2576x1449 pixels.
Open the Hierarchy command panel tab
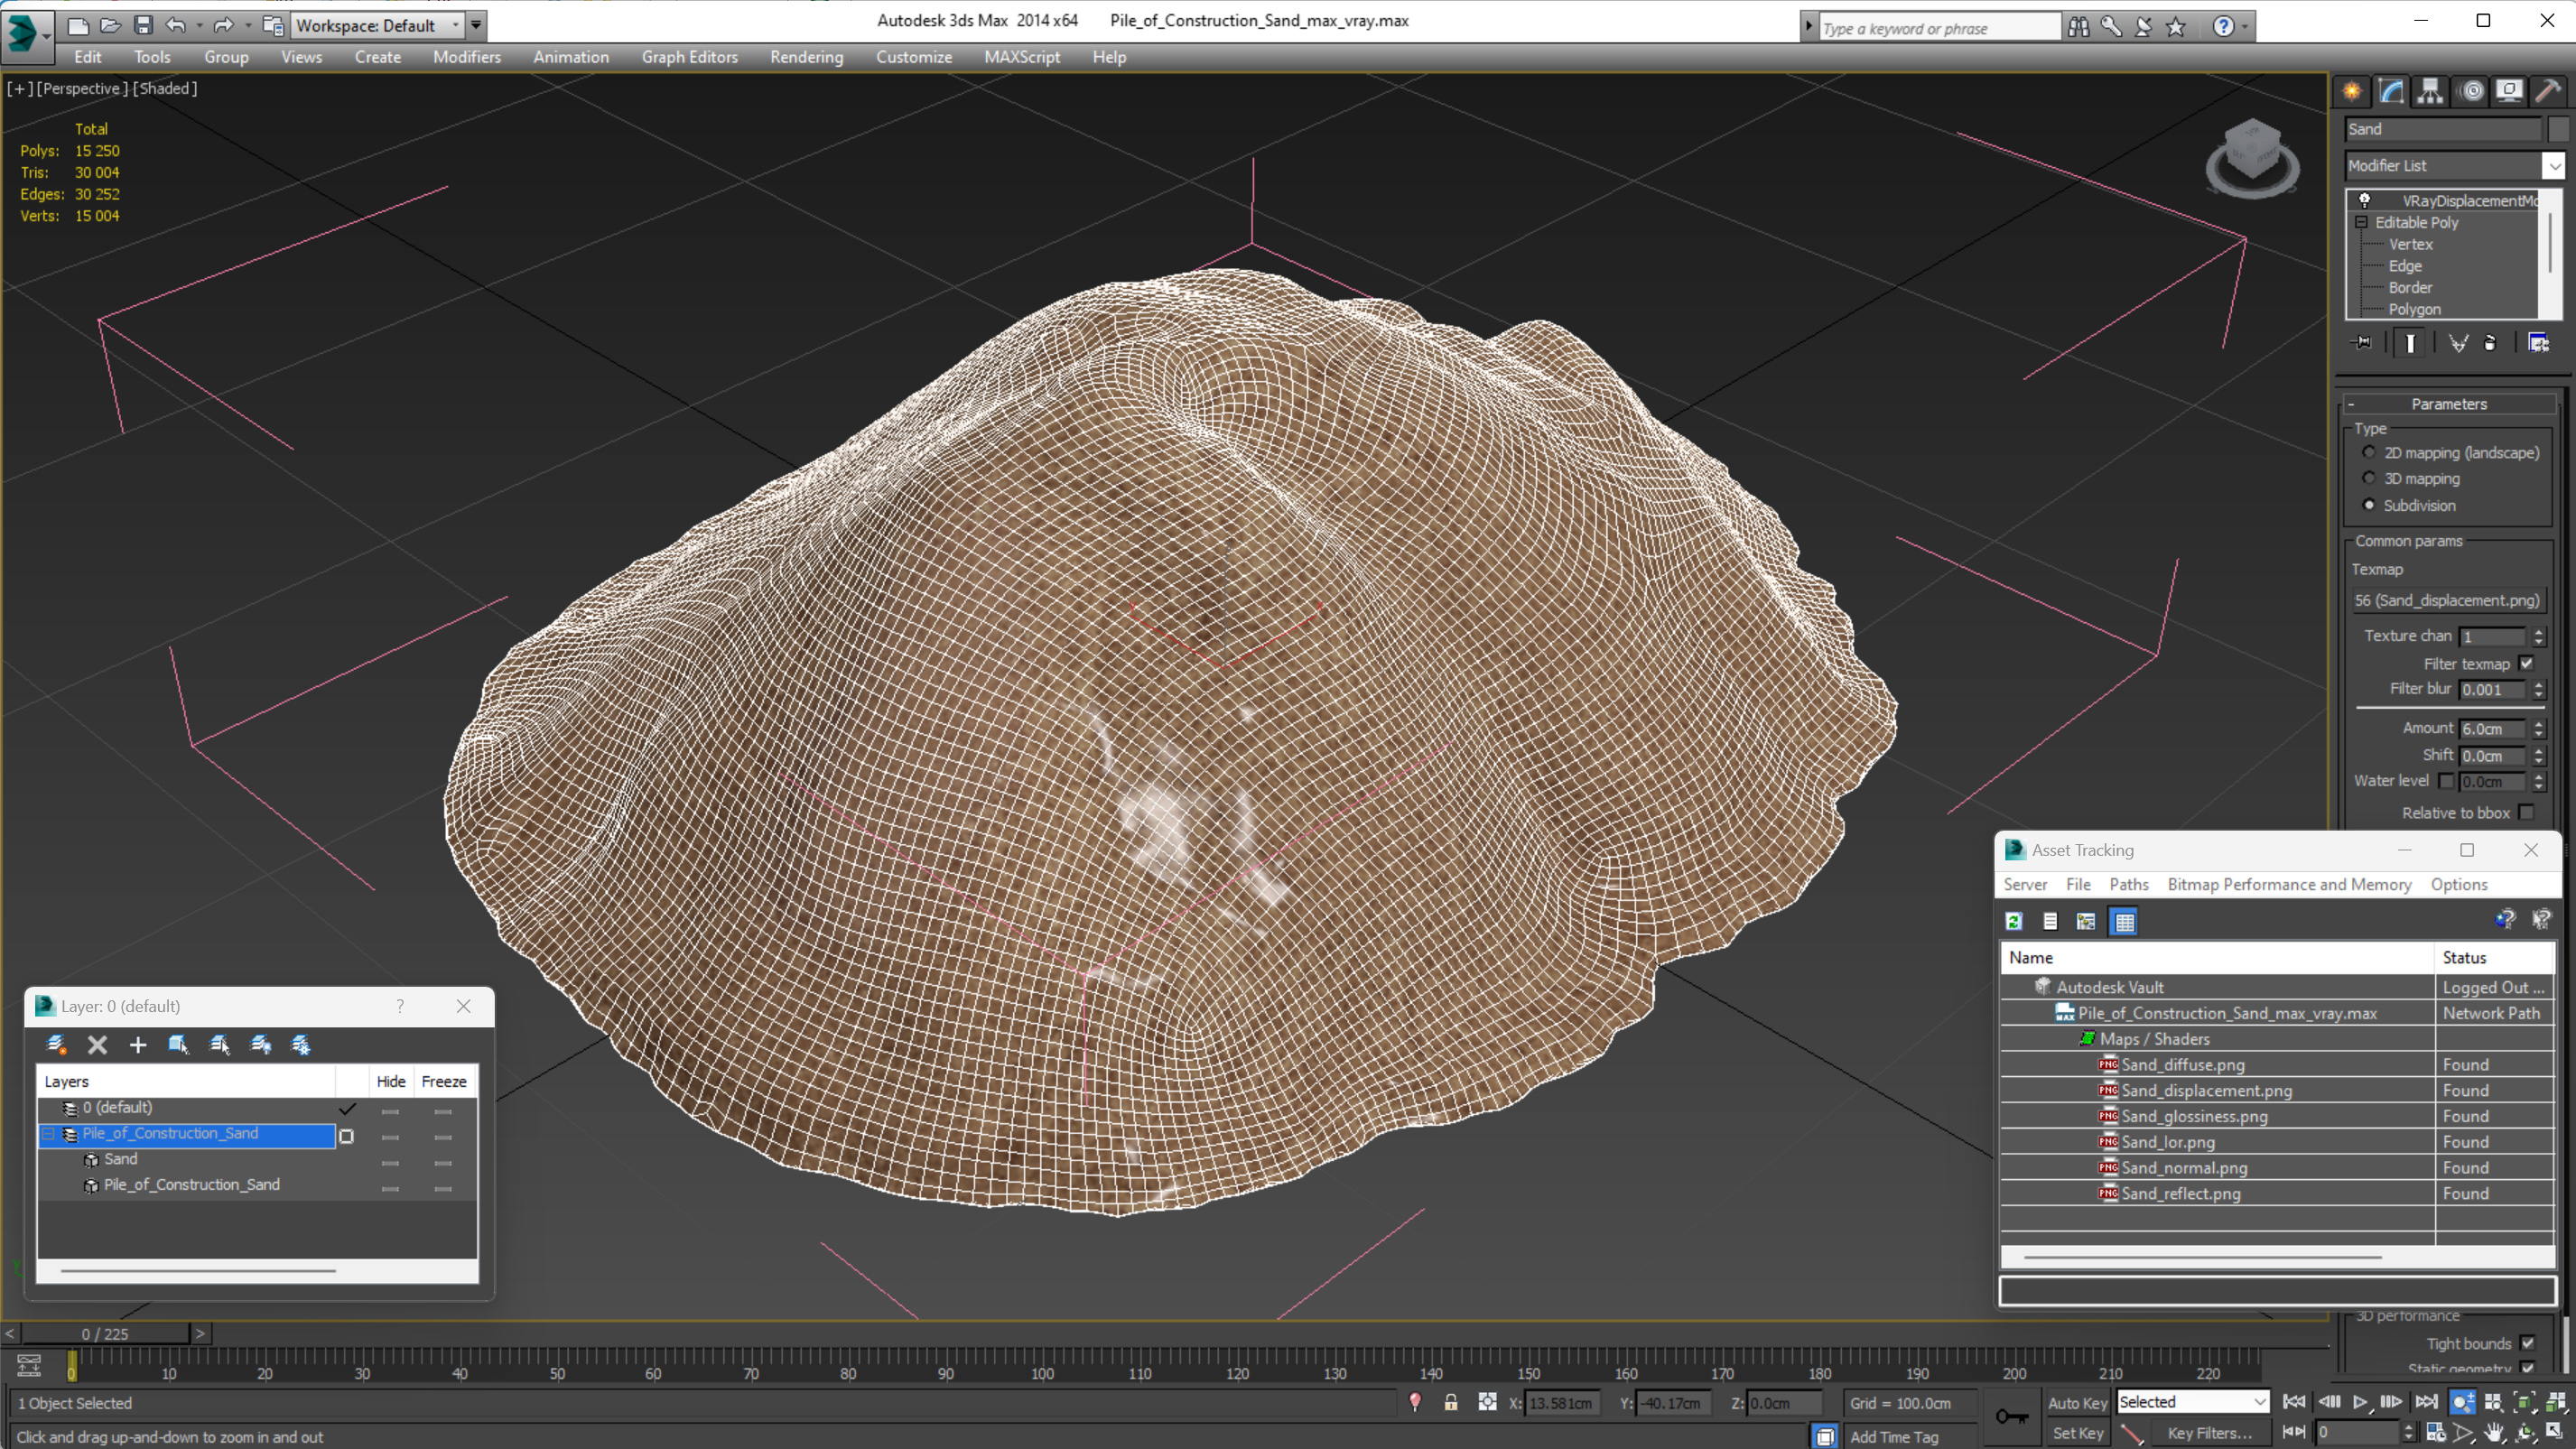(2430, 91)
